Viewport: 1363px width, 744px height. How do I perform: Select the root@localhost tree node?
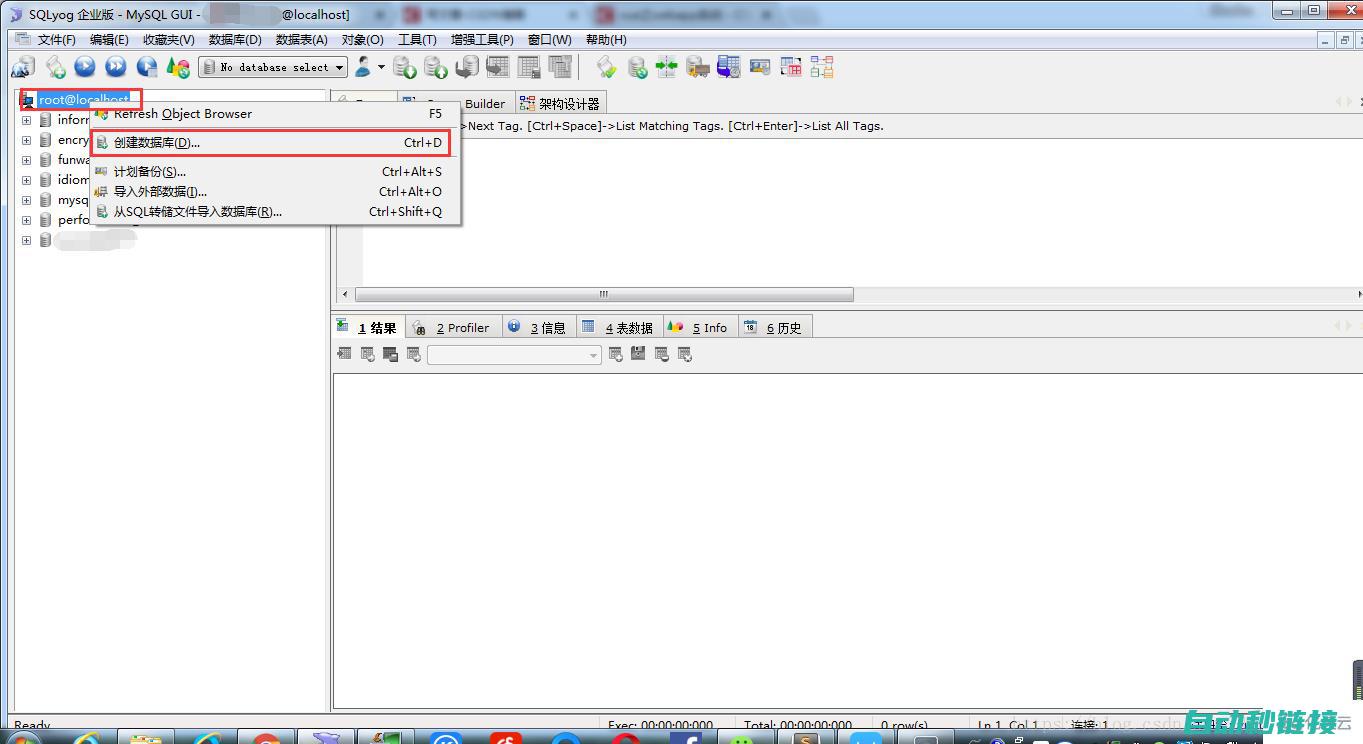tap(83, 100)
